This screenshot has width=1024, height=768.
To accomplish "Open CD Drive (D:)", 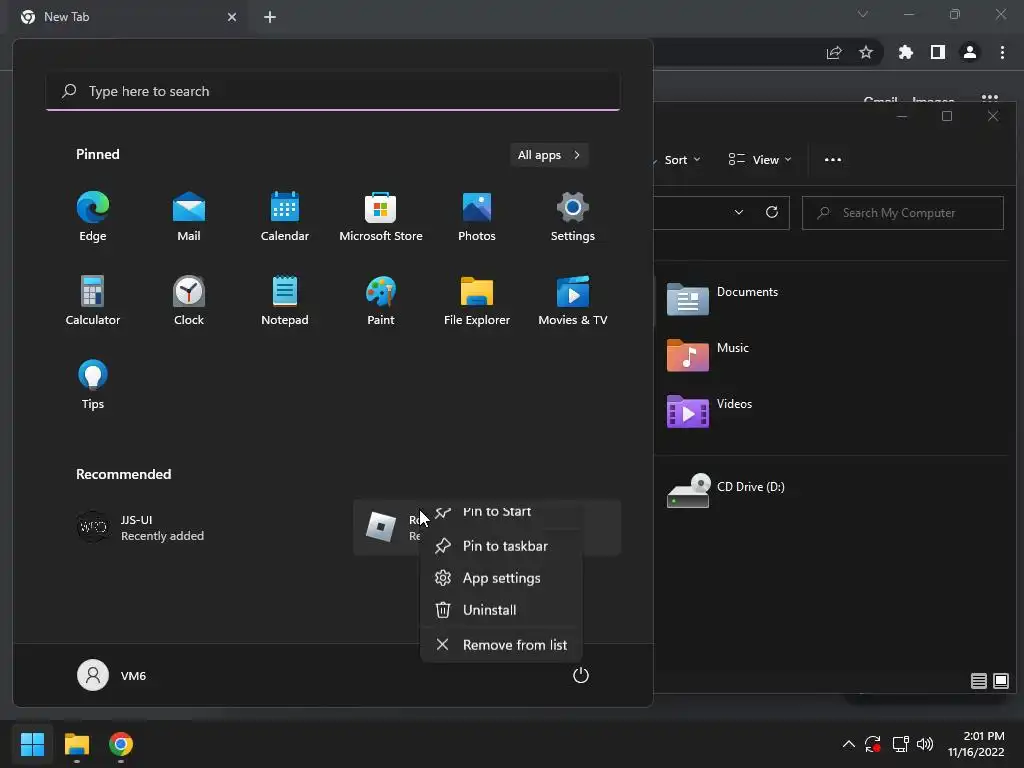I will 726,491.
